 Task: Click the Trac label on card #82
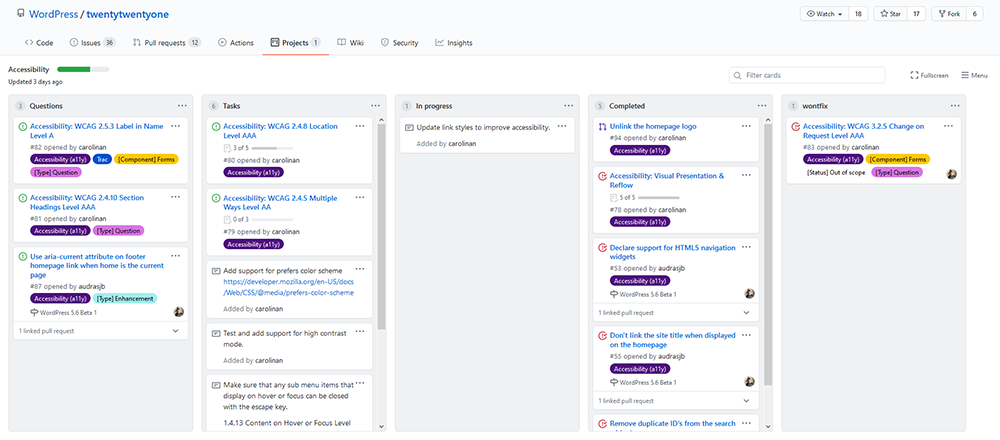pos(102,159)
